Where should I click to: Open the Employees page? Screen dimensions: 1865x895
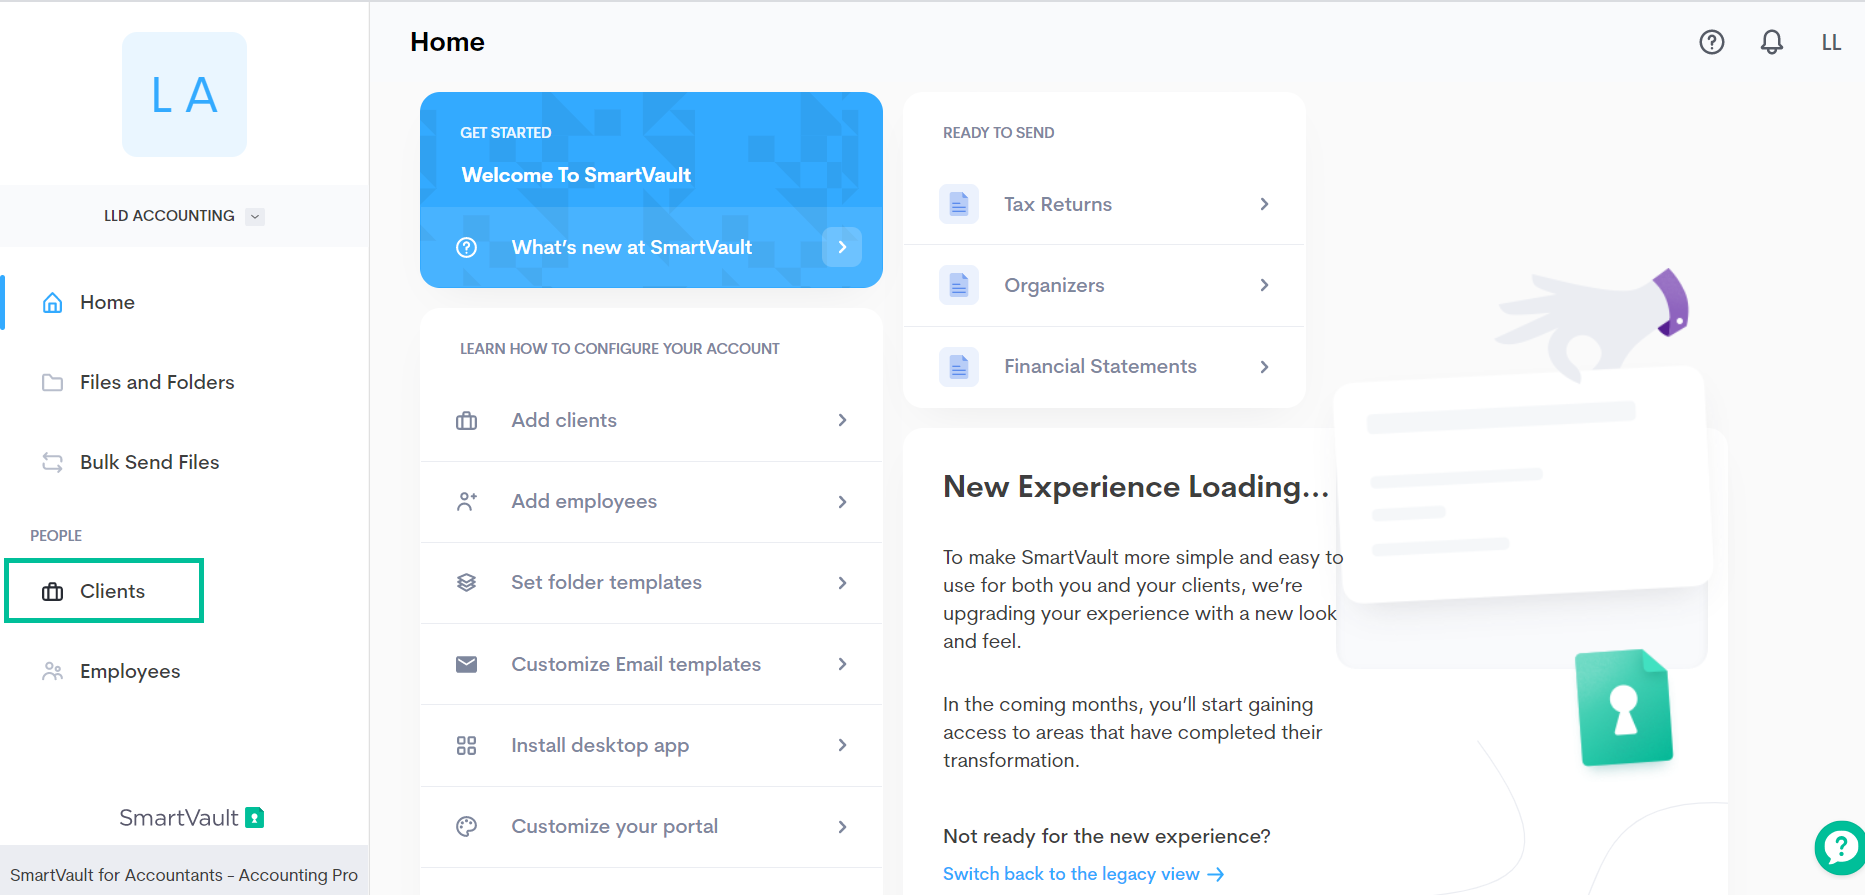pyautogui.click(x=130, y=671)
